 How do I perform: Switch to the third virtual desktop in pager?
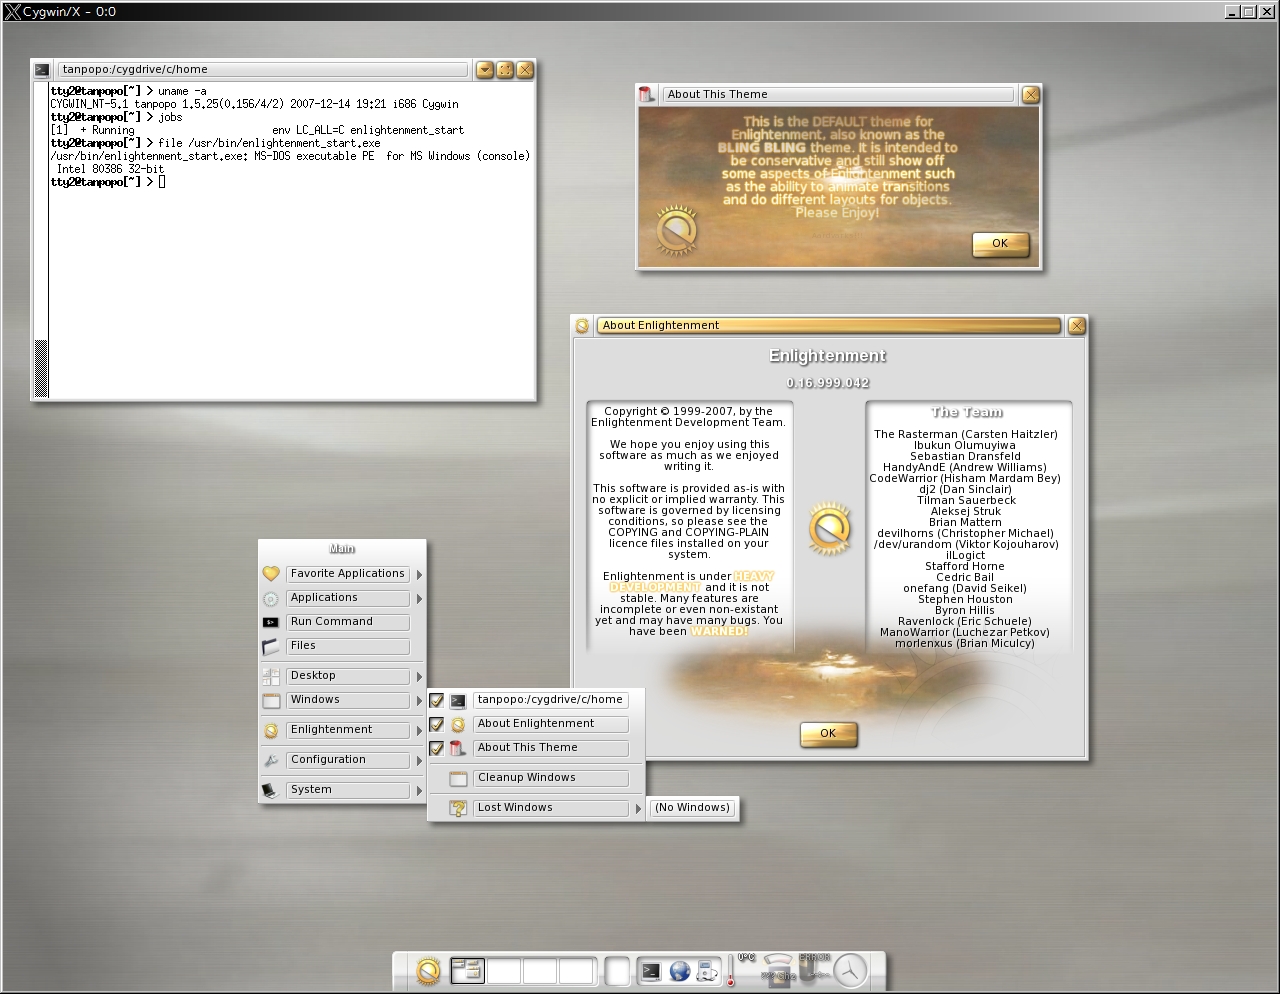[540, 970]
